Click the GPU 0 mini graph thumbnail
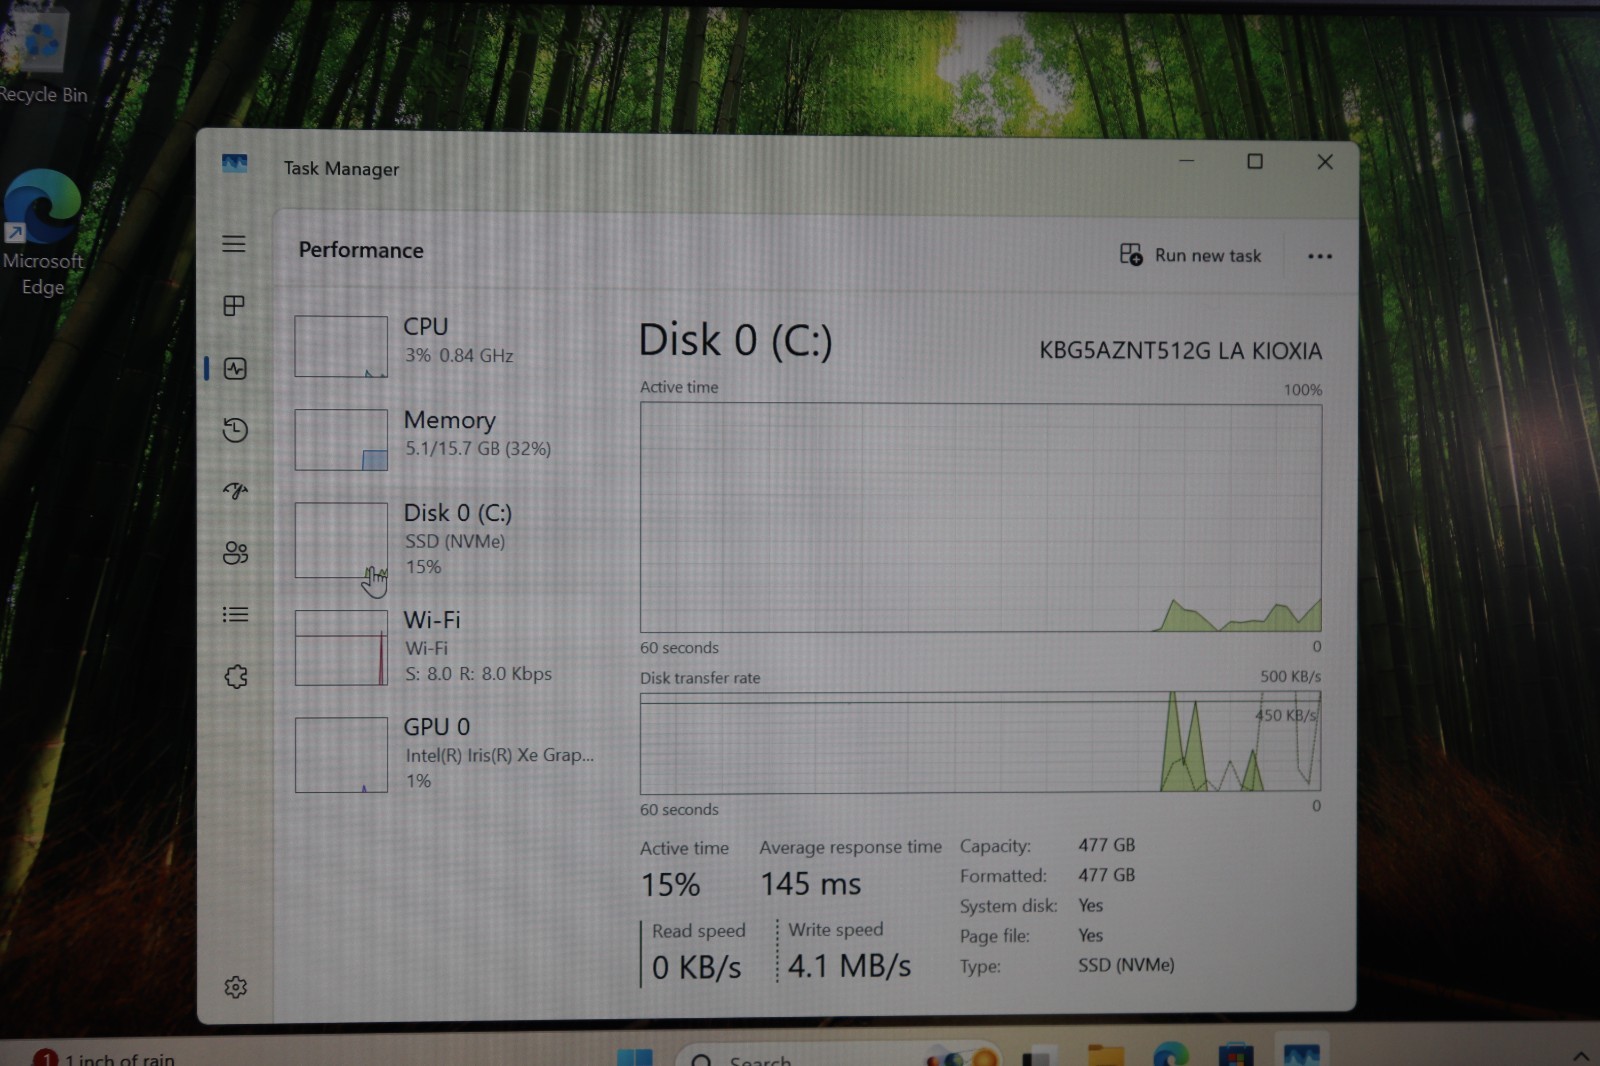The image size is (1600, 1066). click(341, 755)
